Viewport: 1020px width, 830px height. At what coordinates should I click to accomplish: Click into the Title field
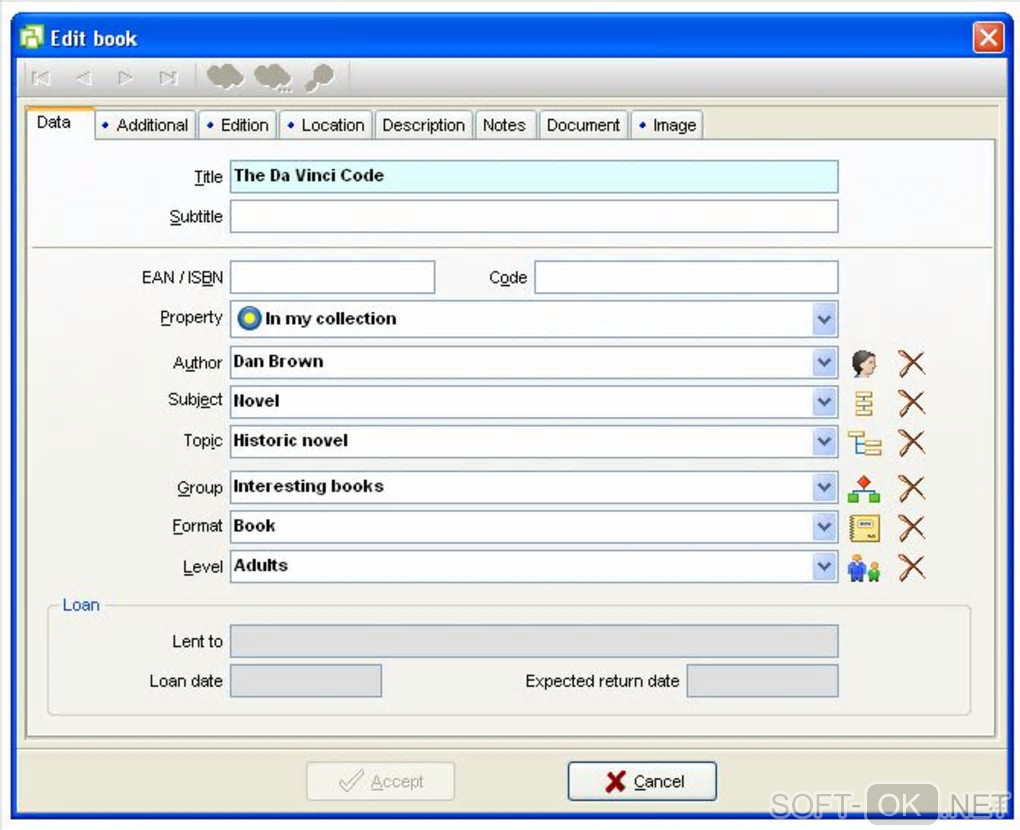[x=534, y=176]
